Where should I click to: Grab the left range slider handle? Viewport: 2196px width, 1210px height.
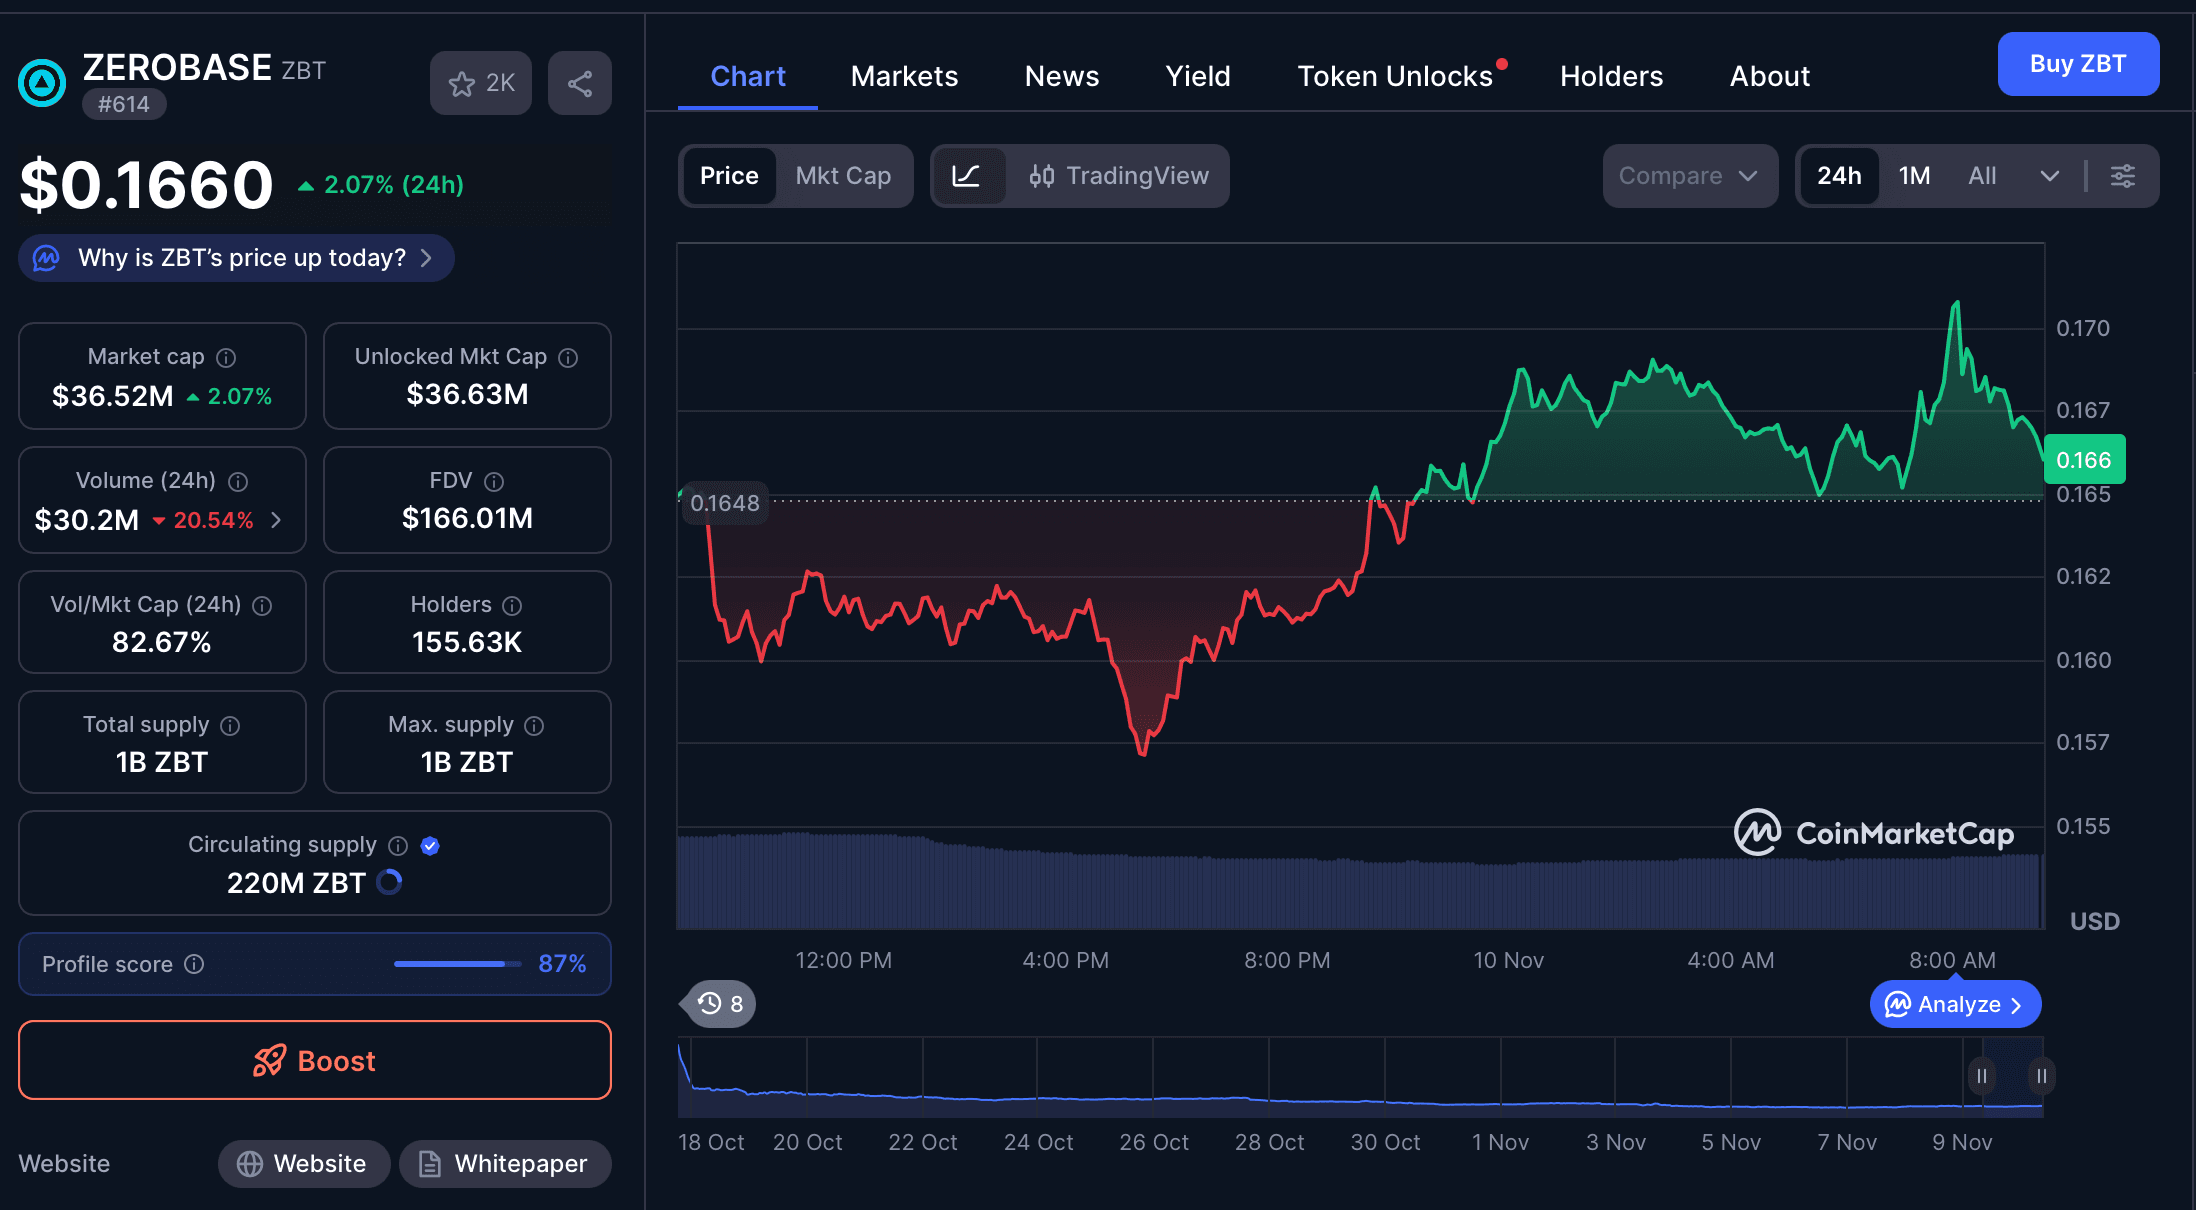click(x=1981, y=1076)
